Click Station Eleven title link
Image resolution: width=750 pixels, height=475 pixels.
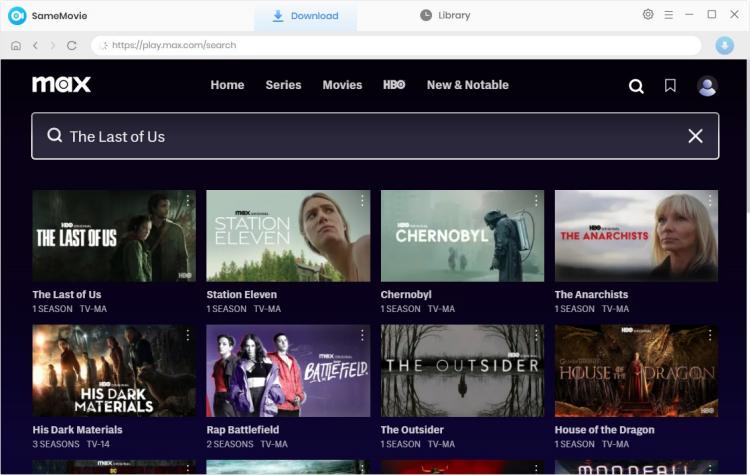[242, 295]
